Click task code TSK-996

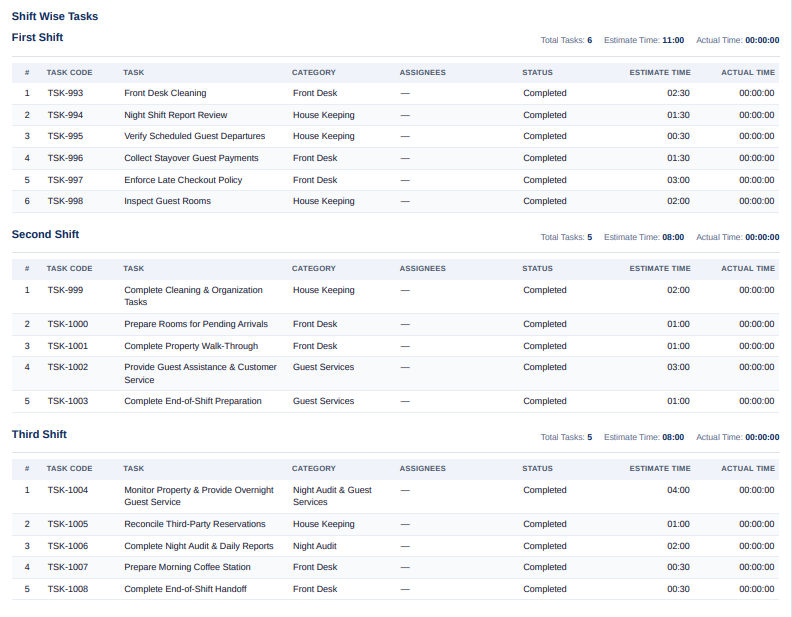pos(65,158)
